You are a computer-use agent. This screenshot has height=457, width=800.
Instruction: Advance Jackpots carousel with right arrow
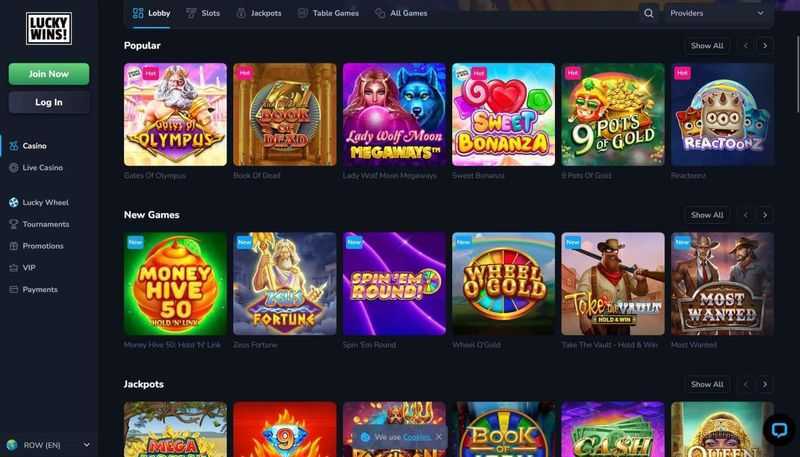(765, 385)
